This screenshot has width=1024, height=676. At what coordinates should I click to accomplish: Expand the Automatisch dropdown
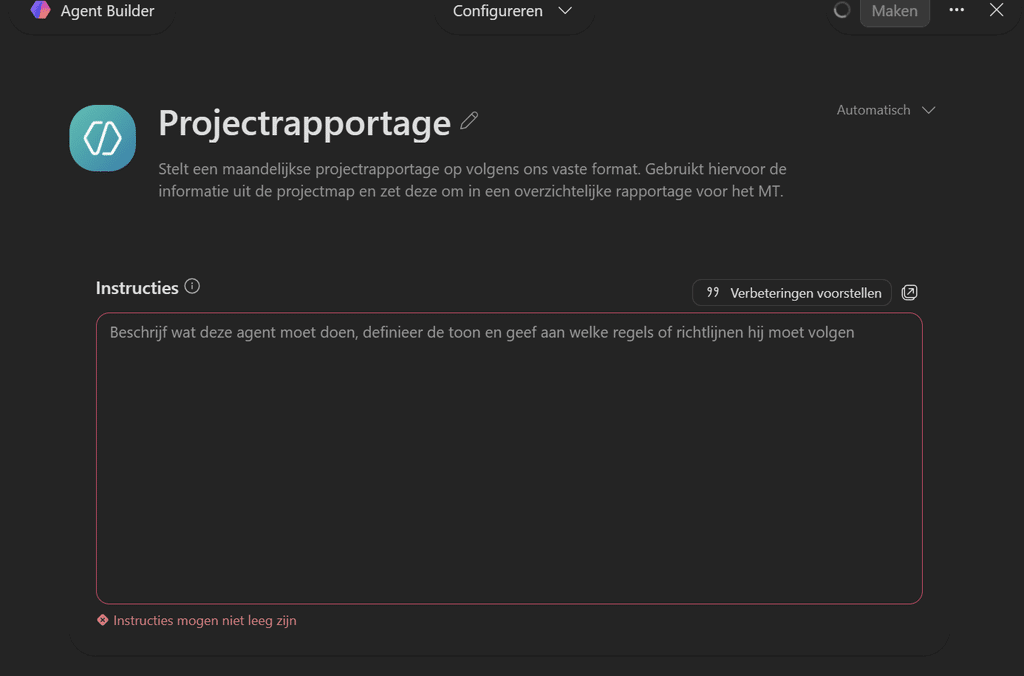coord(886,110)
